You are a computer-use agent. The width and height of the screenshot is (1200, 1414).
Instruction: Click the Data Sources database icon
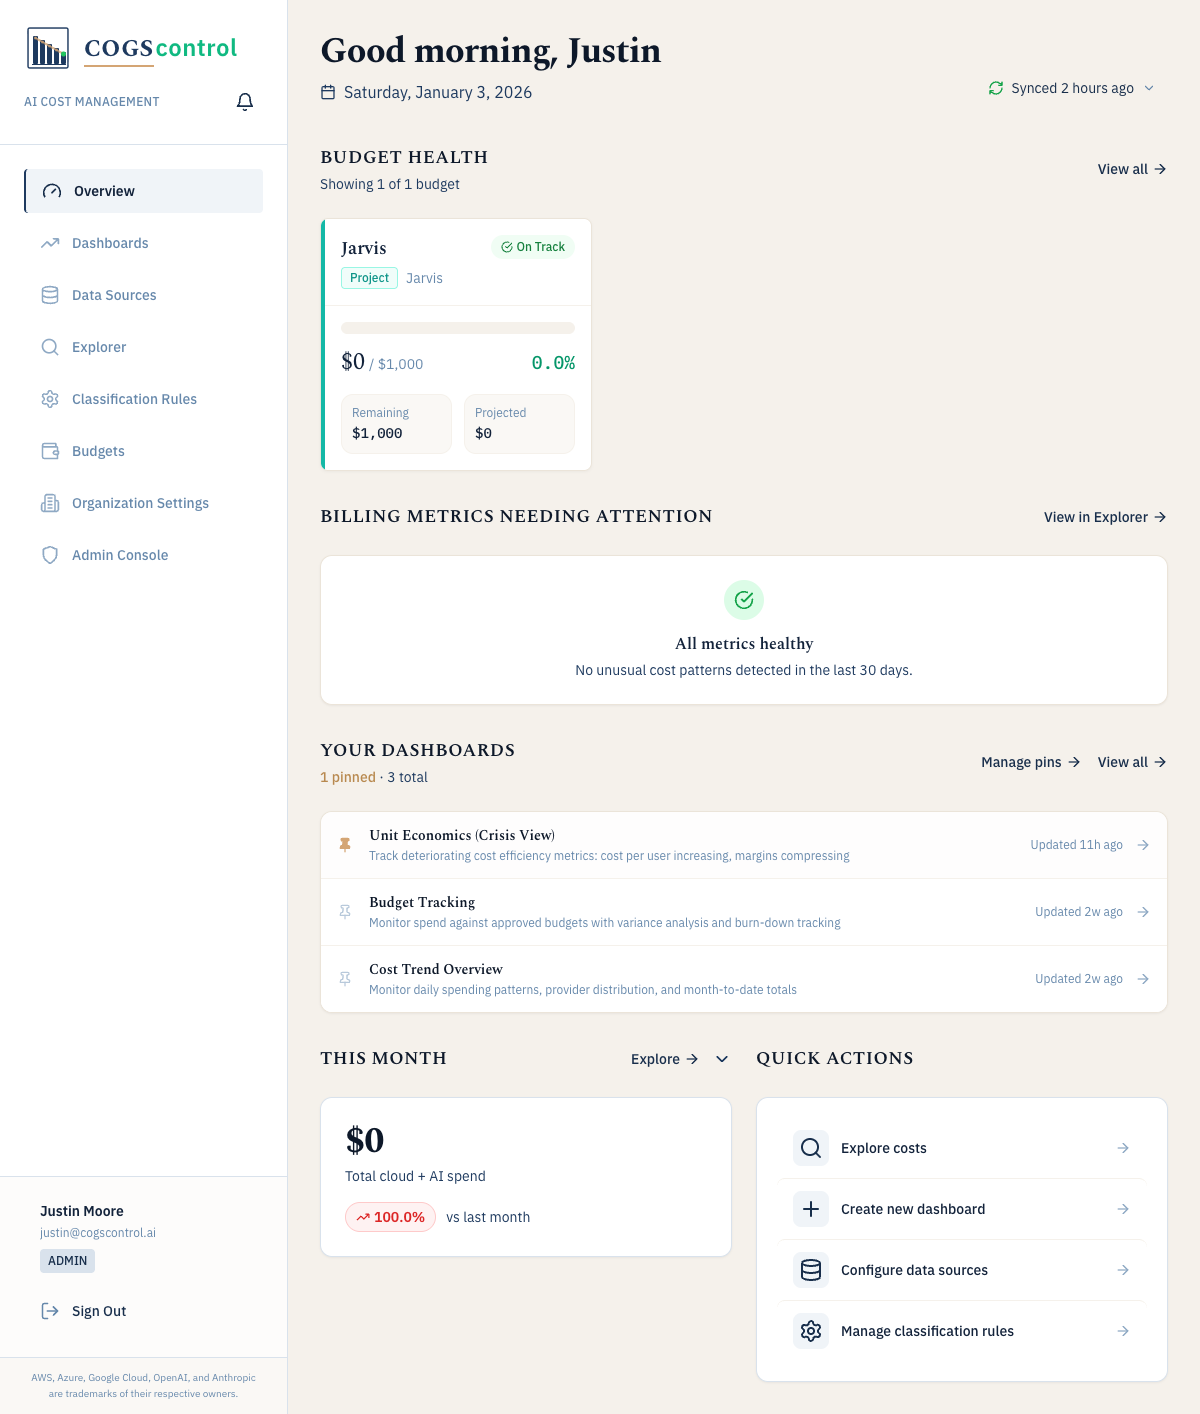point(50,295)
